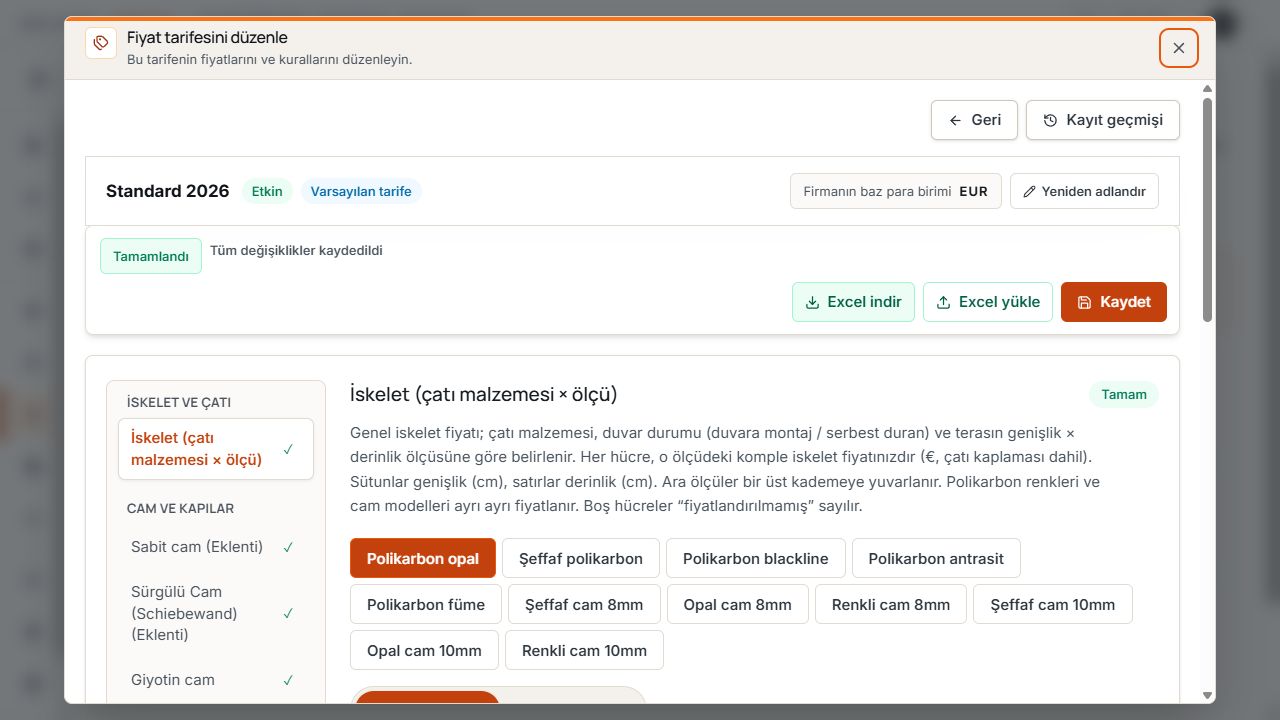The width and height of the screenshot is (1280, 720).
Task: Switch to Şeffaf cam 8mm
Action: tap(584, 604)
